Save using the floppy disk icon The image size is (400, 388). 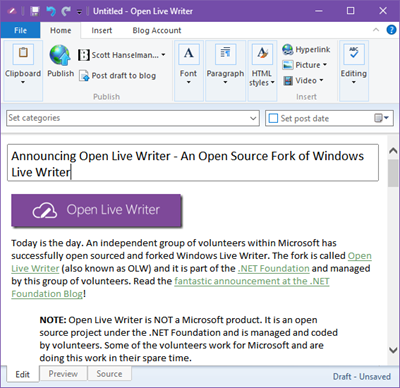(x=35, y=11)
